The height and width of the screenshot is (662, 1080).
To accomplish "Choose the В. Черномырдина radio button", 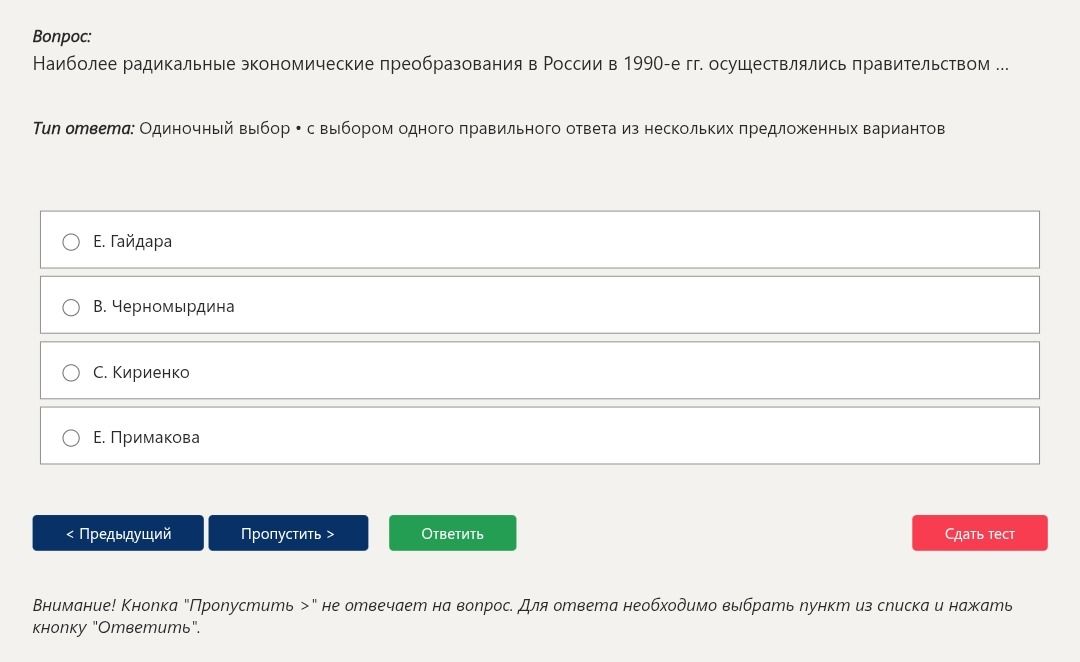I will point(71,307).
